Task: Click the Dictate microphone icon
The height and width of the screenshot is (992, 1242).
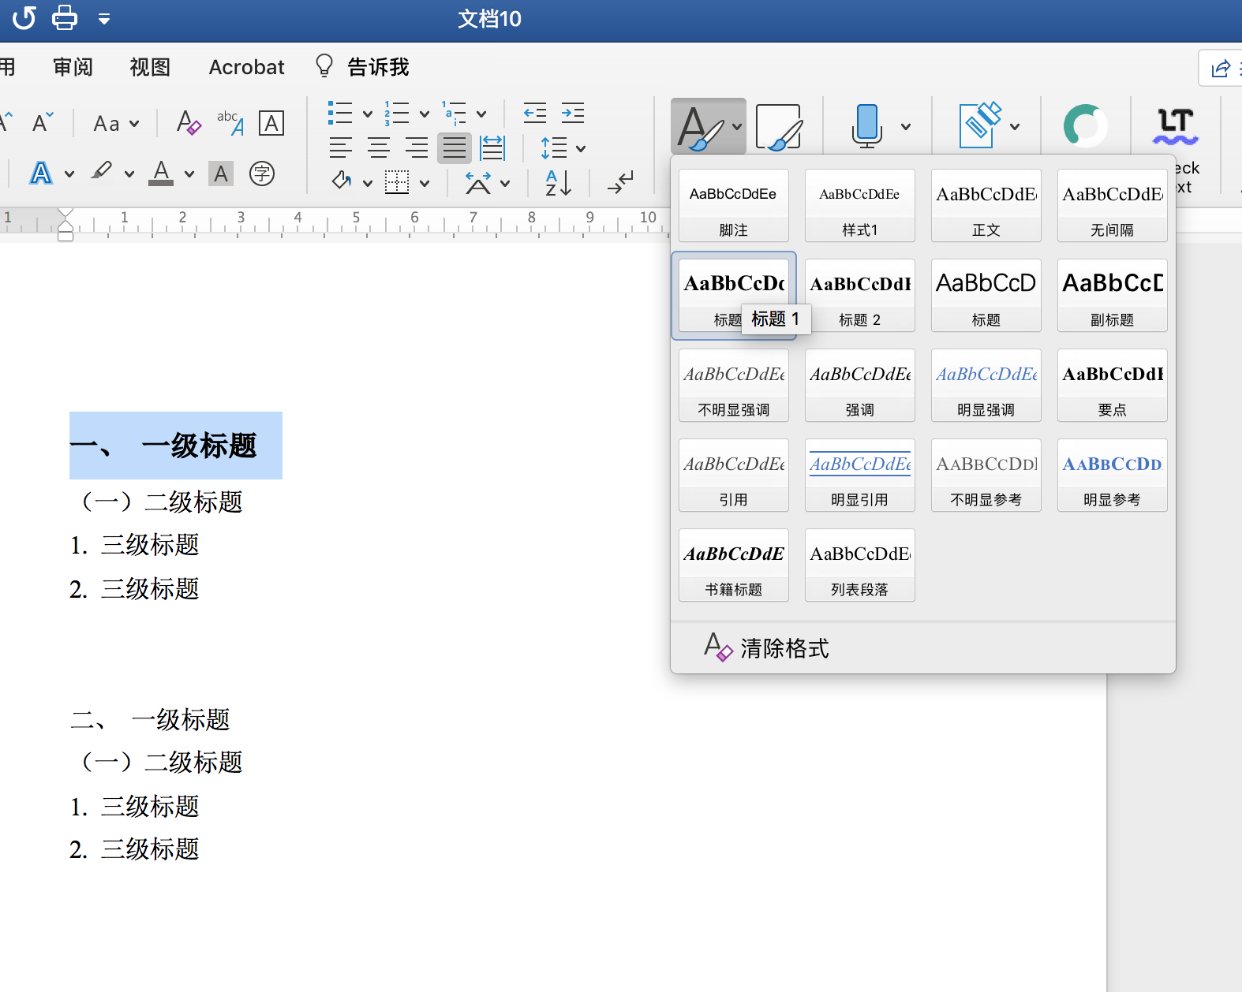Action: tap(867, 126)
